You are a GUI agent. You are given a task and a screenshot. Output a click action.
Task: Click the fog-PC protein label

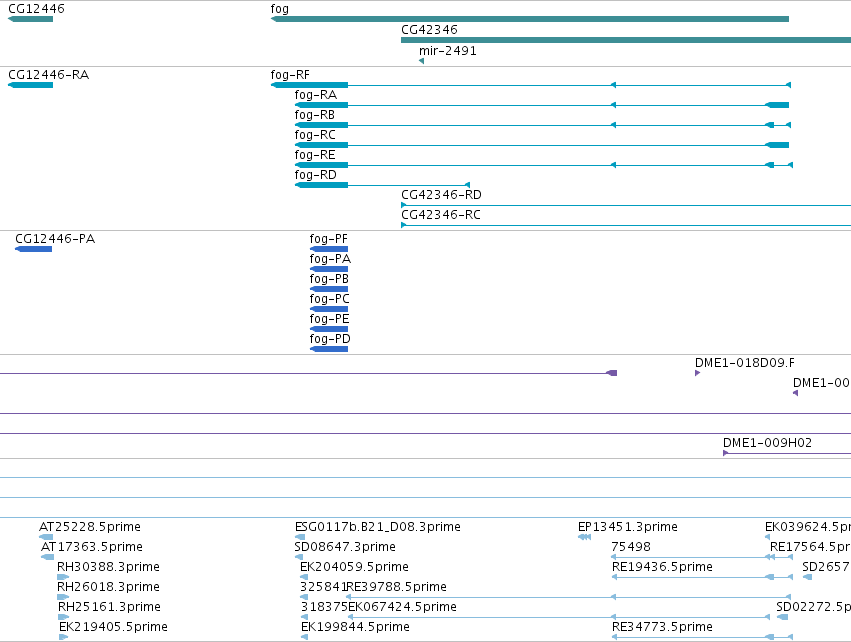point(329,299)
